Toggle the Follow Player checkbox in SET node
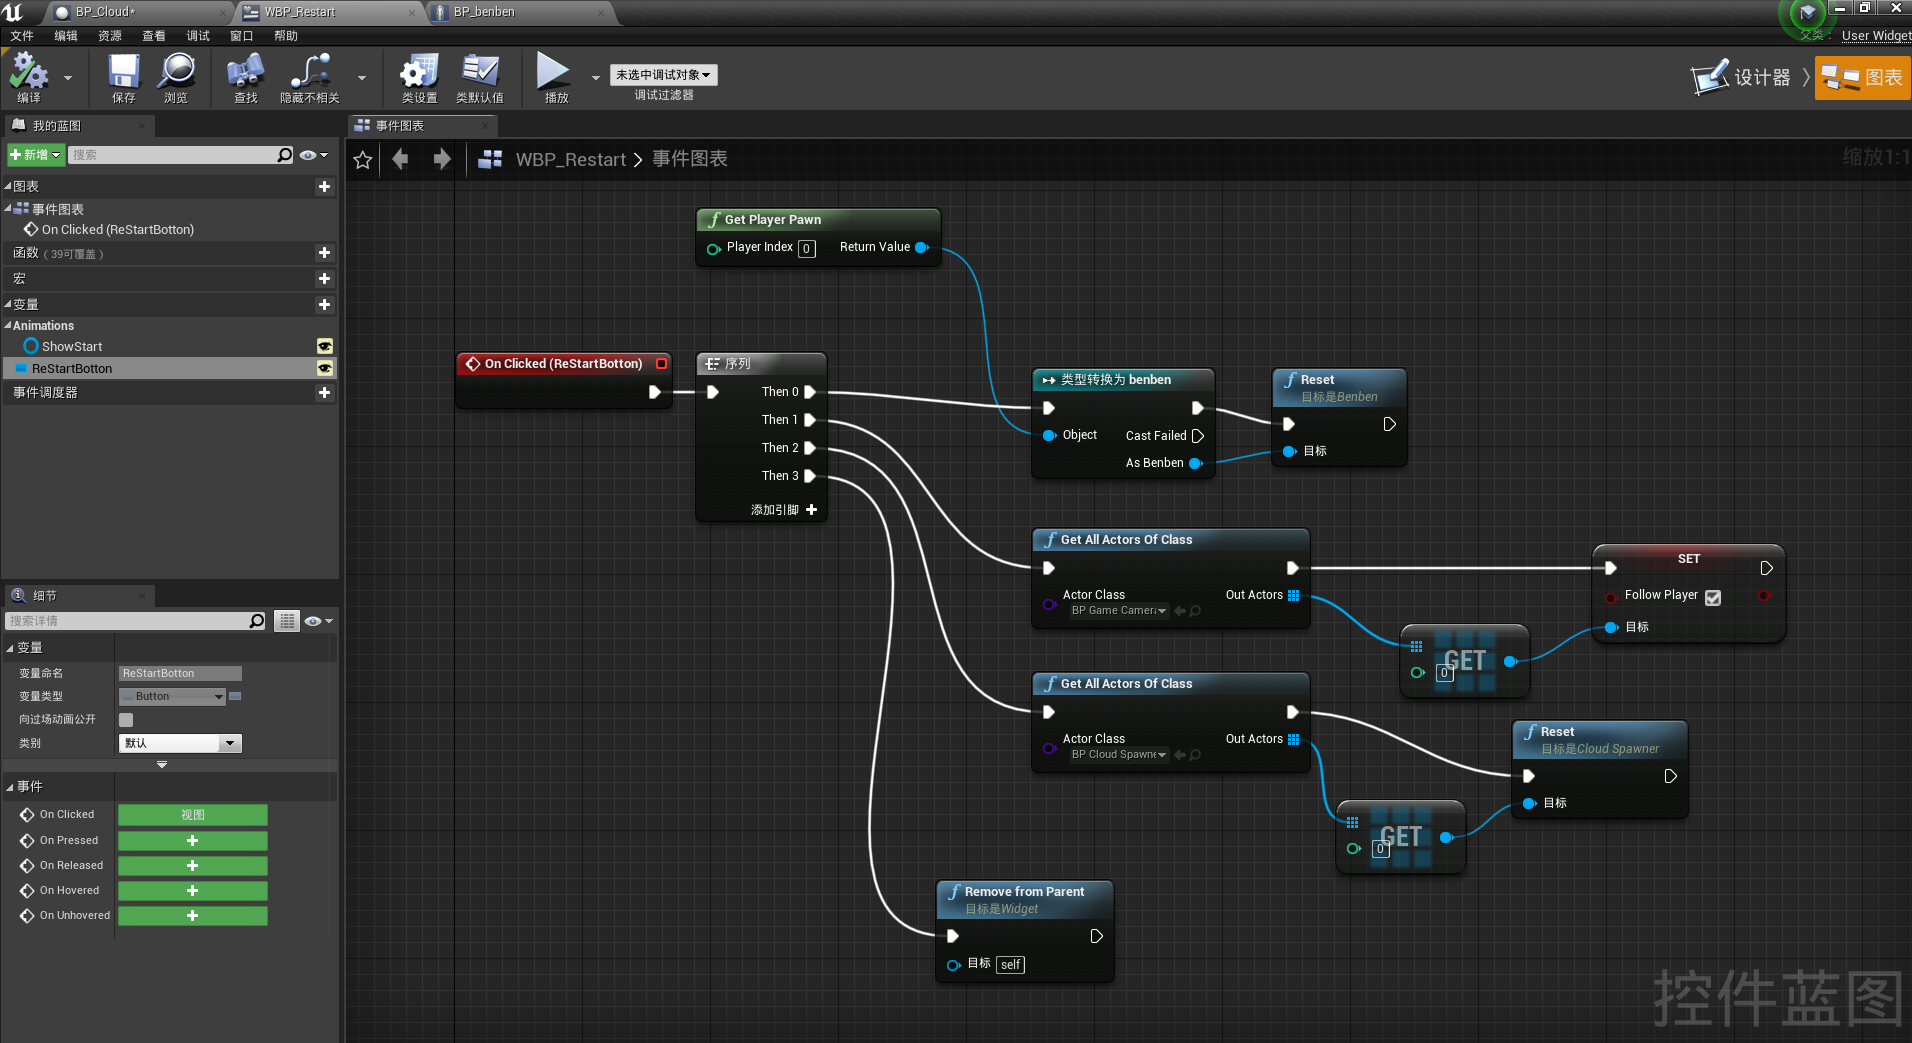Screen dimensions: 1912x1043 click(x=1713, y=597)
